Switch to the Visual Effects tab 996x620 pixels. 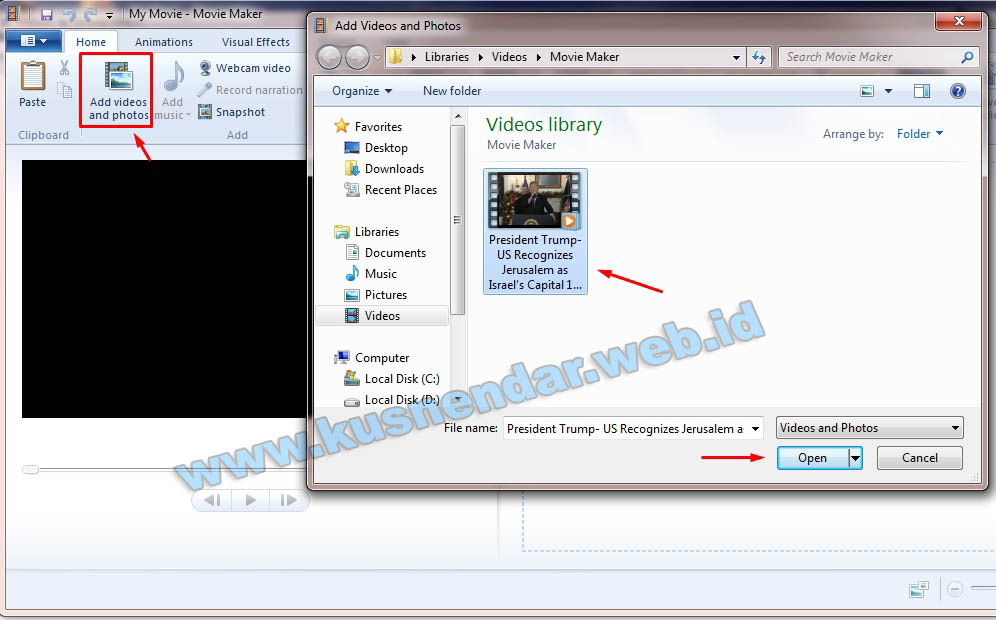[x=255, y=42]
